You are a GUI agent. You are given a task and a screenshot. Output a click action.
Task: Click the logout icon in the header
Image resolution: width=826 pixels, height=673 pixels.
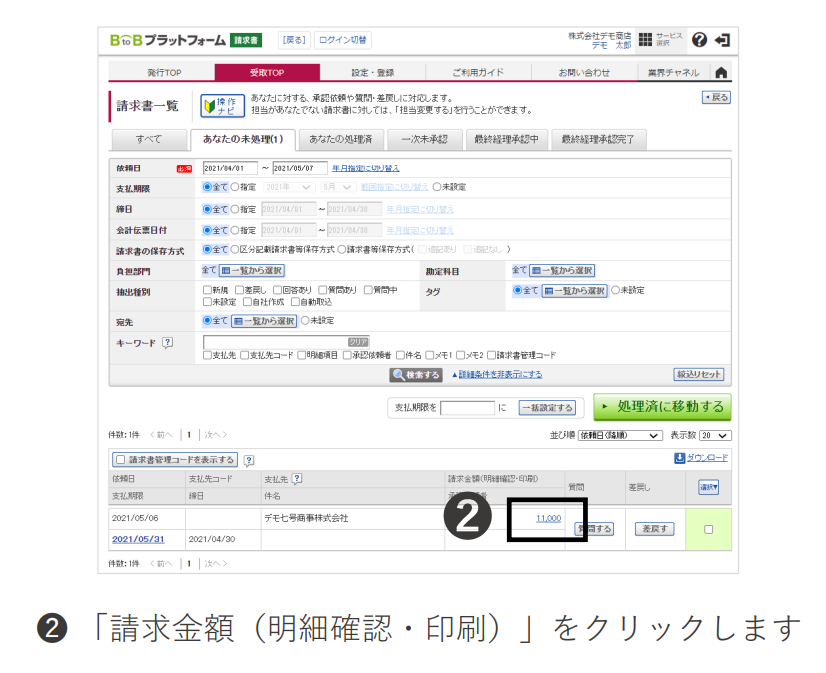[x=722, y=40]
